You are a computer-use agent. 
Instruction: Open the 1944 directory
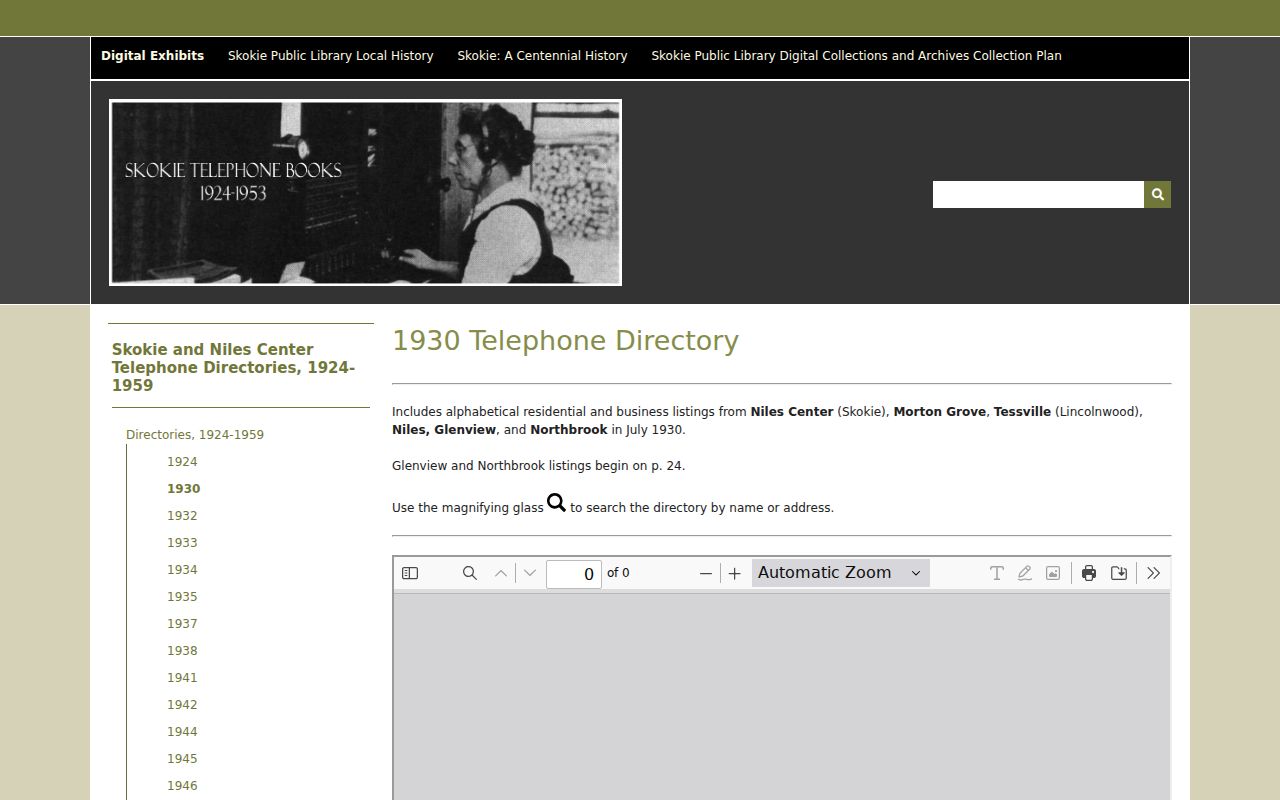point(182,732)
